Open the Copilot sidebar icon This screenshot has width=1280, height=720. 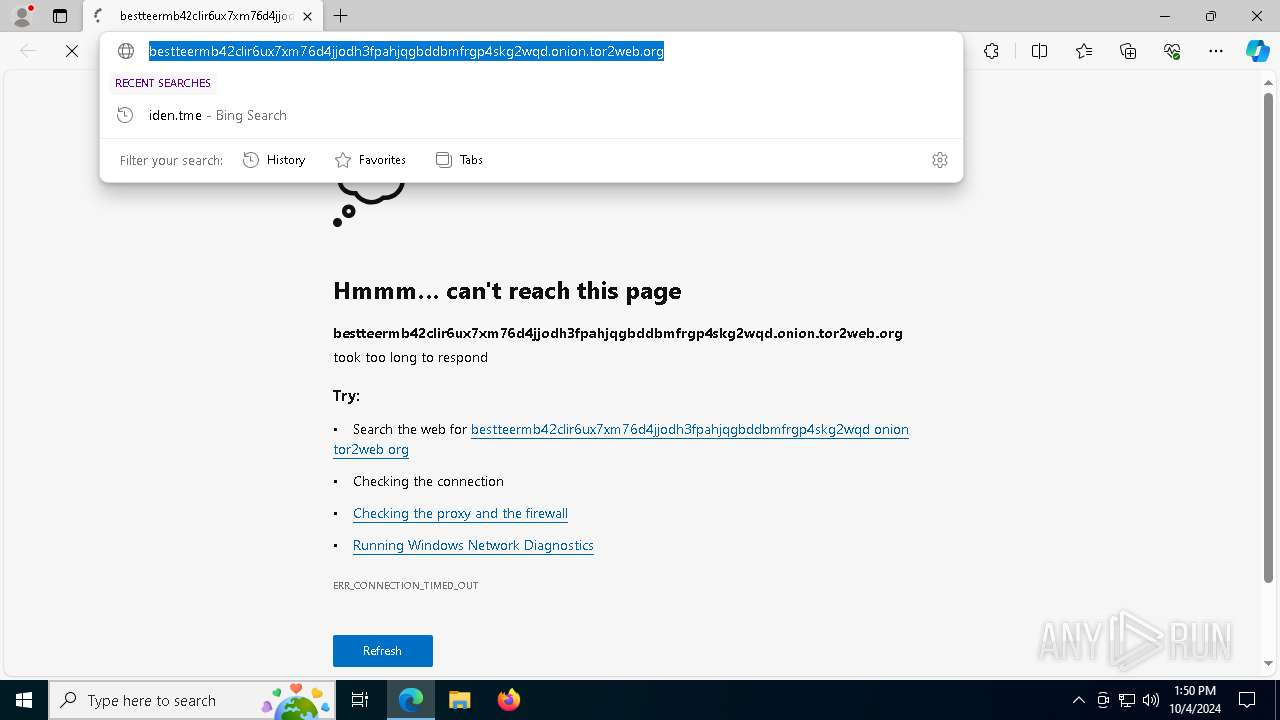point(1257,51)
